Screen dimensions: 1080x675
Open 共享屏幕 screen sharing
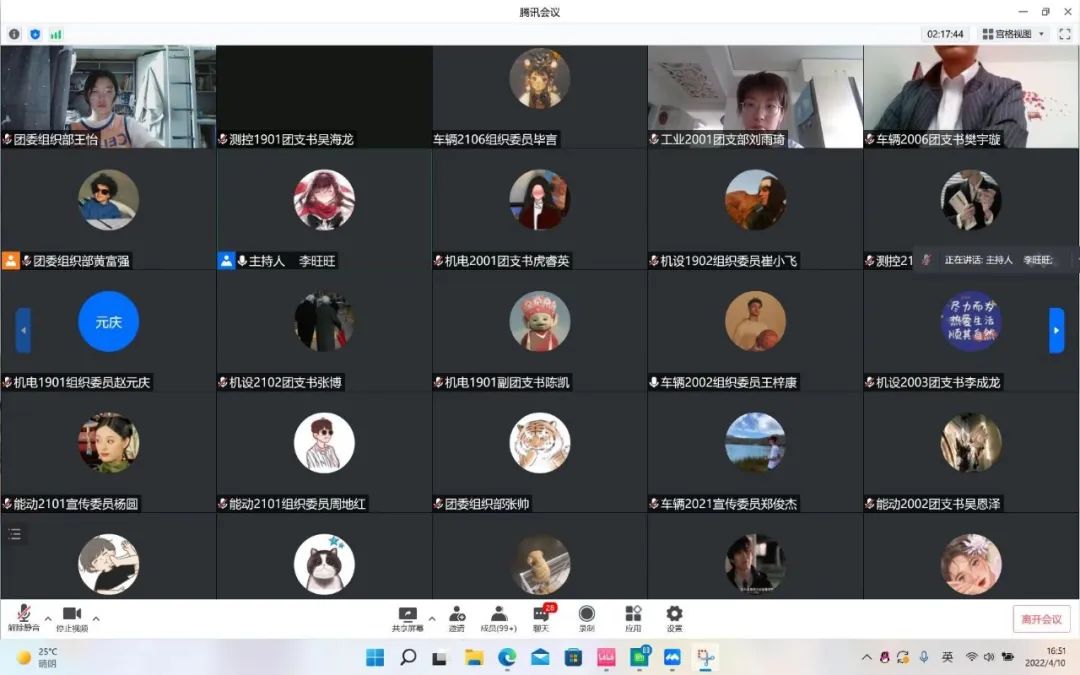coord(407,616)
